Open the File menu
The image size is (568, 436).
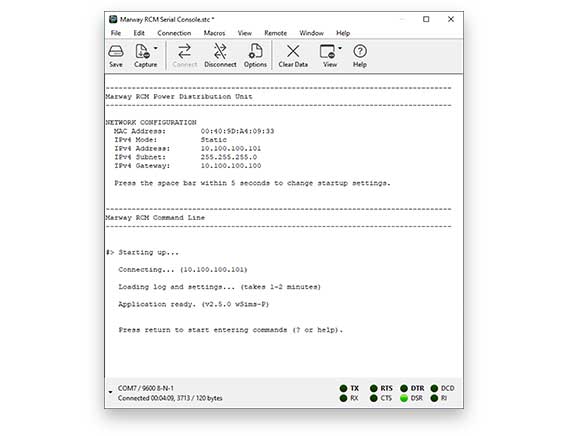point(116,33)
